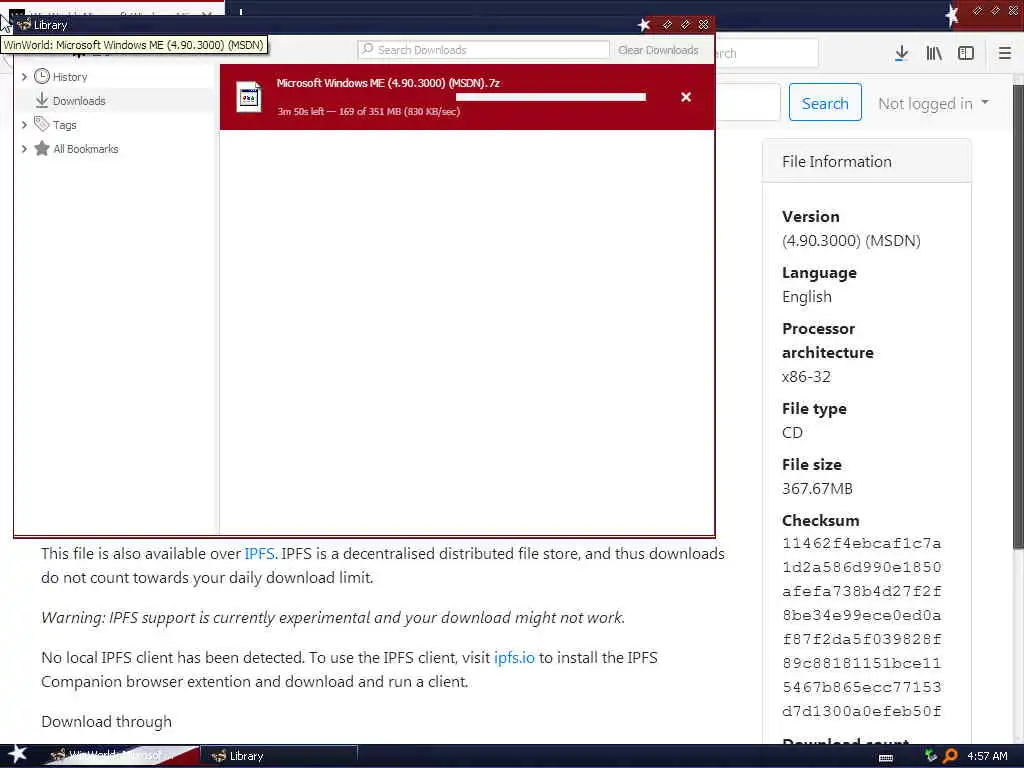Click the Library window title bar star icon
Screen dimensions: 1024x768
[x=644, y=25]
